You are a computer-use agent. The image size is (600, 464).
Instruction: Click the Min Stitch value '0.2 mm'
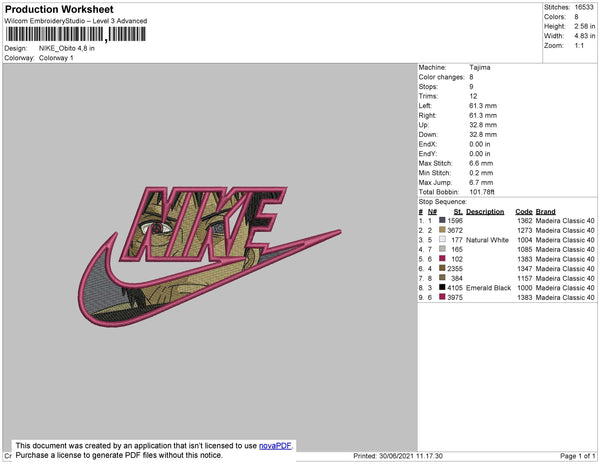tap(481, 173)
